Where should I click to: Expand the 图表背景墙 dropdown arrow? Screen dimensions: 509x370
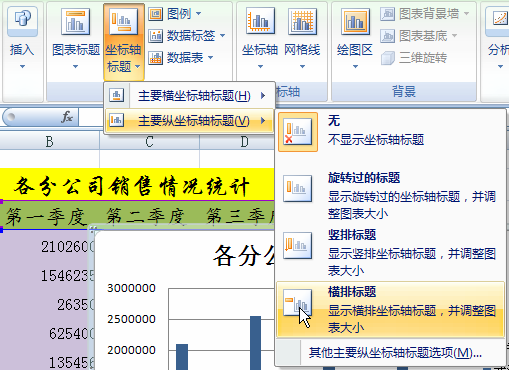pyautogui.click(x=466, y=14)
